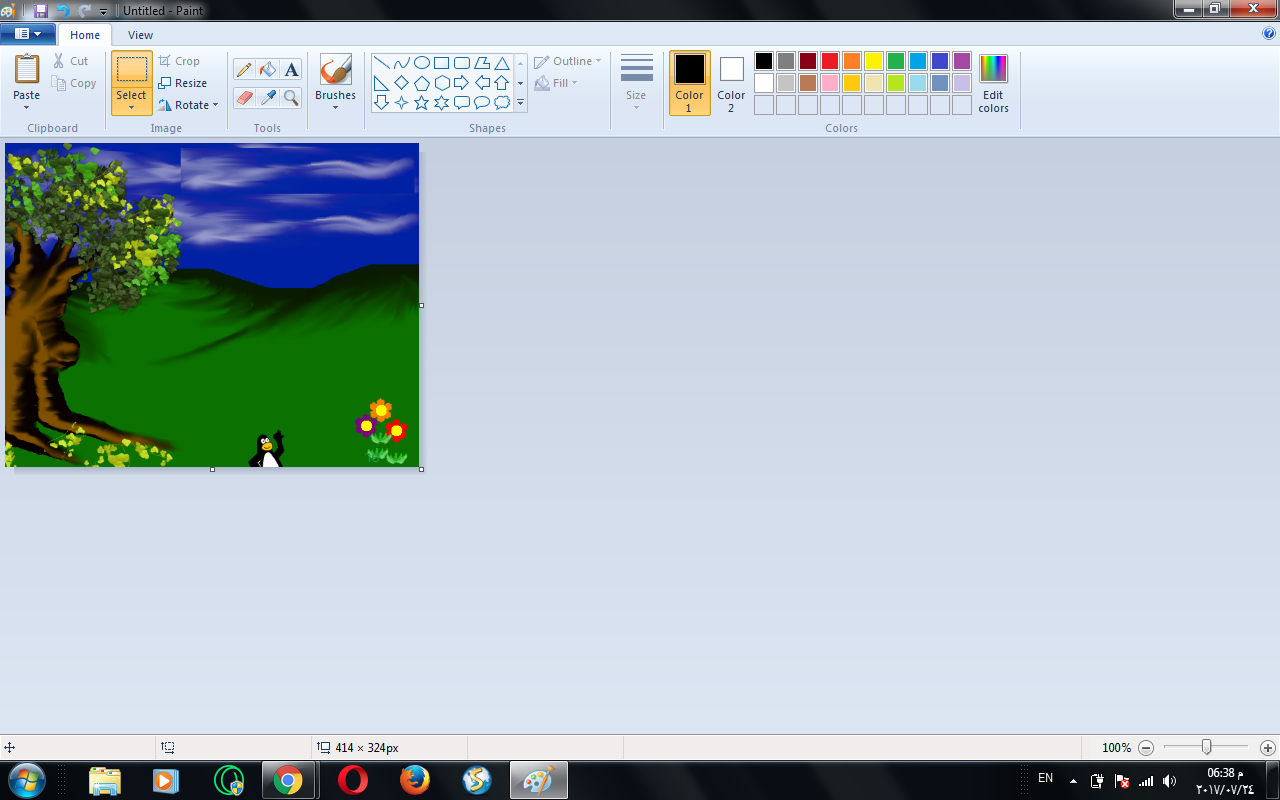This screenshot has width=1280, height=800.
Task: Select the Polygon shape
Action: 481,63
